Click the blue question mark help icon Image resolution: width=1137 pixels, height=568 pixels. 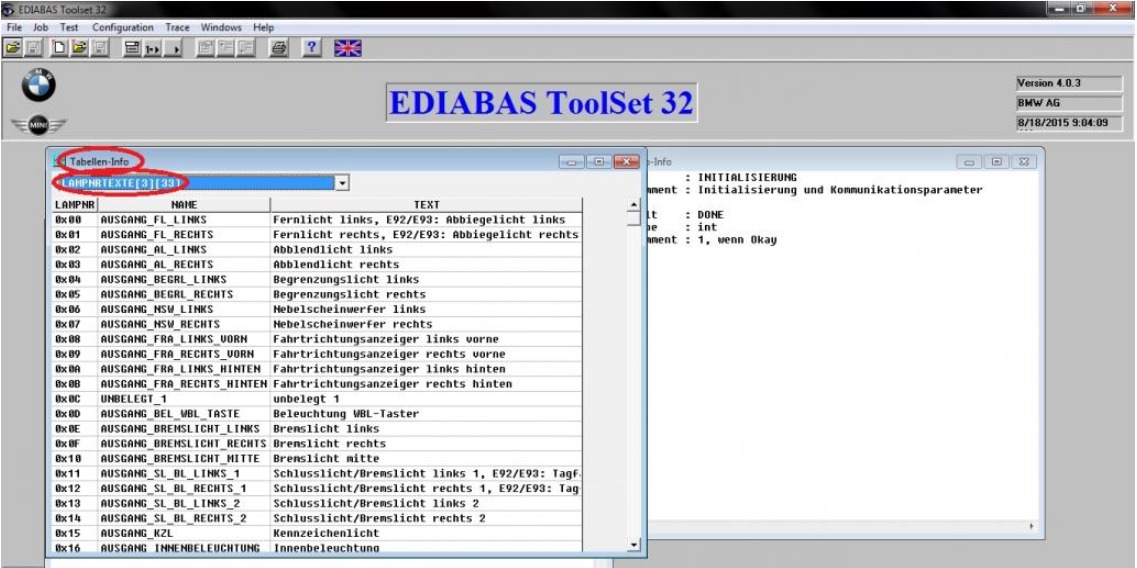pos(311,46)
